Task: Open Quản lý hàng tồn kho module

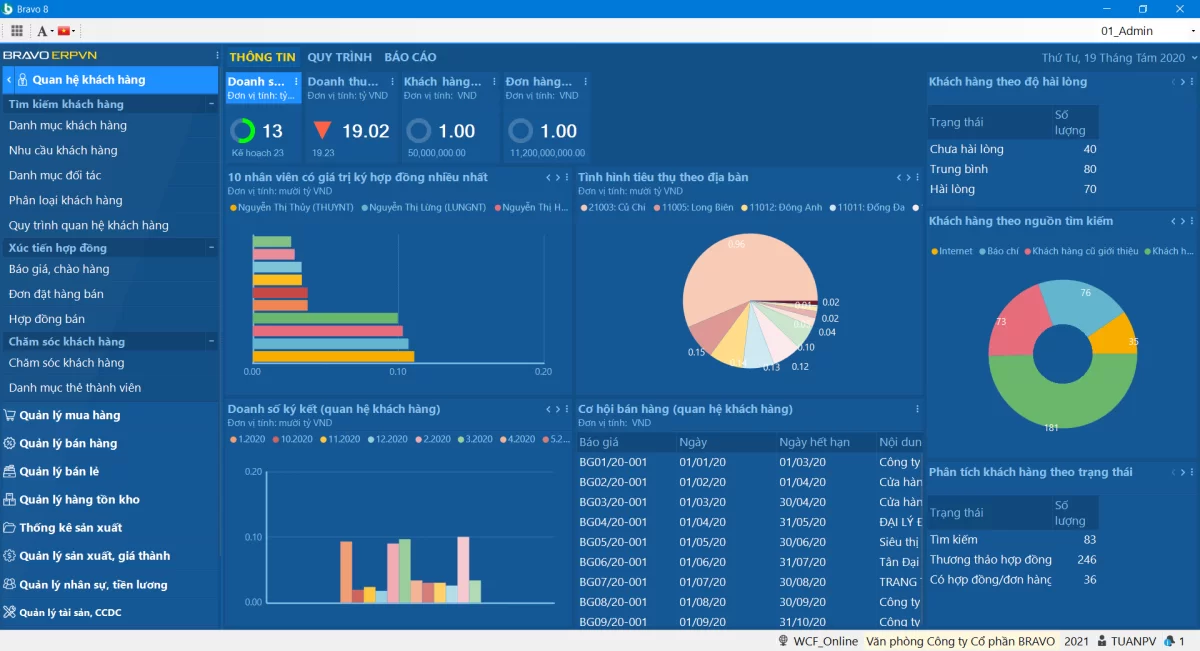Action: coord(79,499)
